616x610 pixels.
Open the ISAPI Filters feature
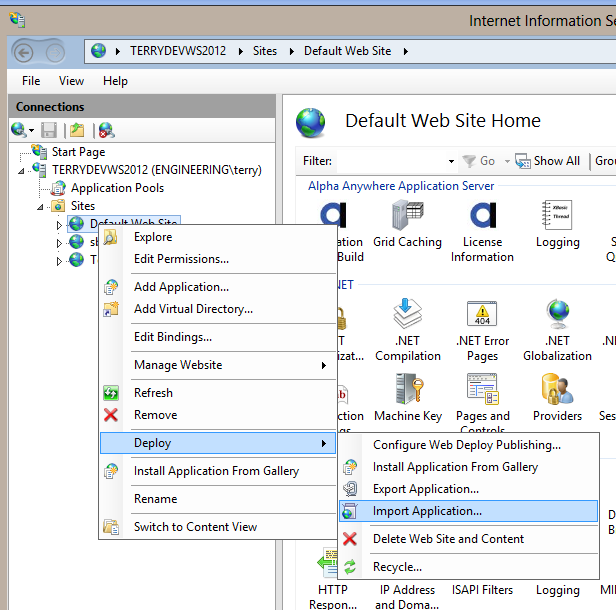(482, 590)
